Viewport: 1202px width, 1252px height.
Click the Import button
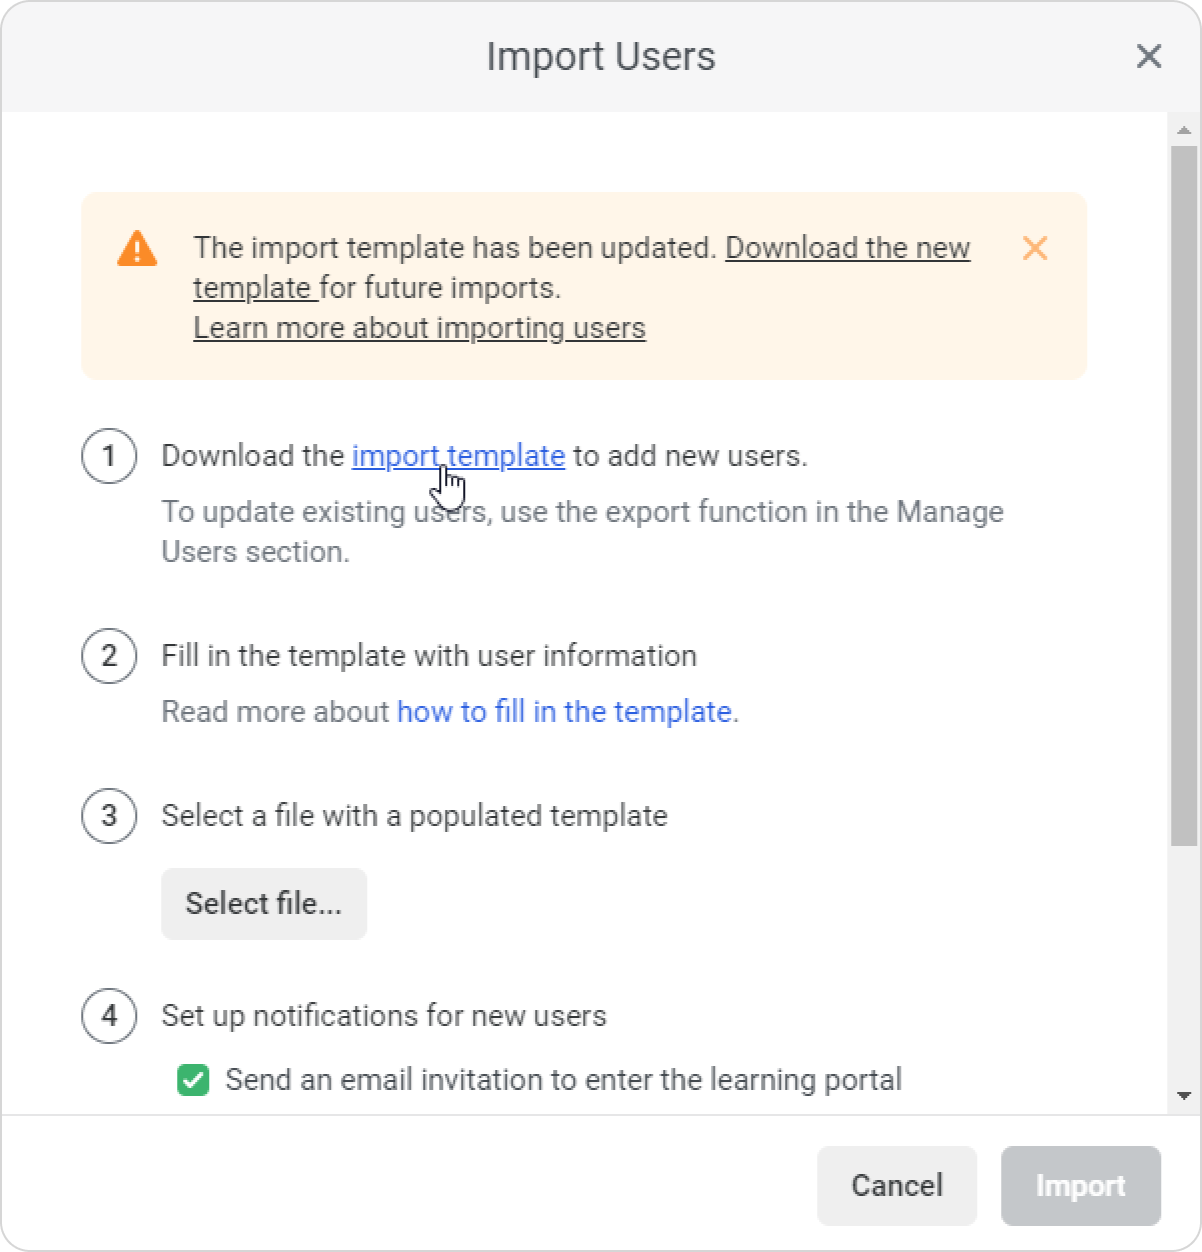pos(1080,1186)
